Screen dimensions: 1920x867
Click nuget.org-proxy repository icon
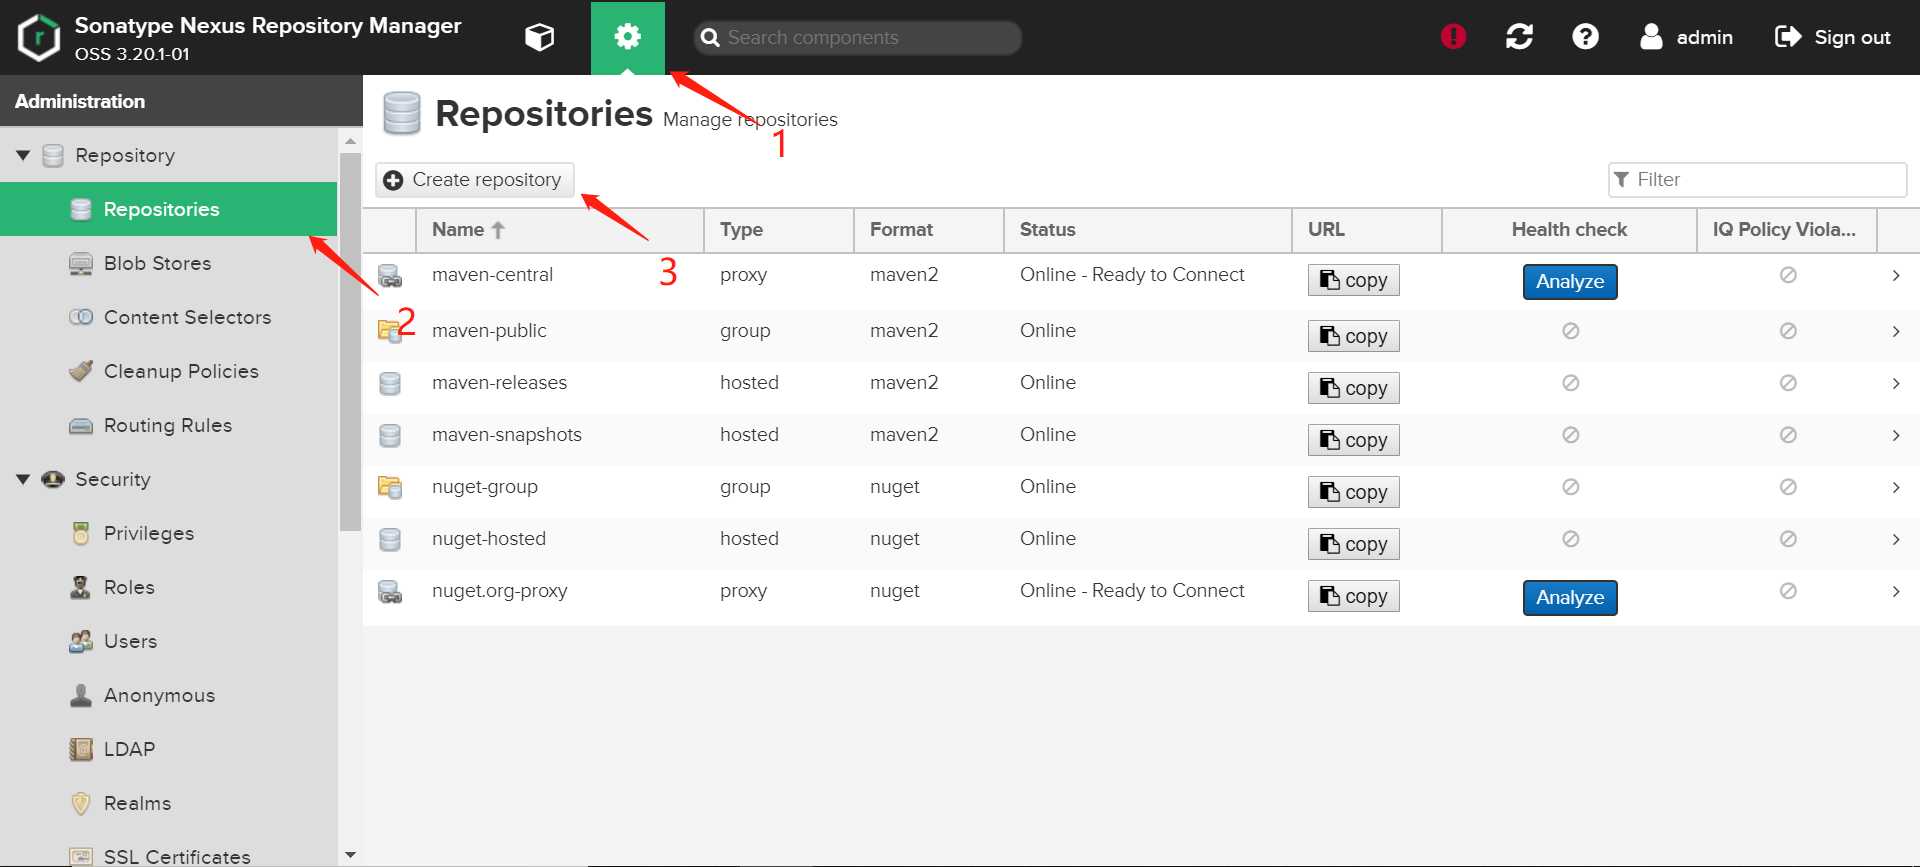coord(390,592)
